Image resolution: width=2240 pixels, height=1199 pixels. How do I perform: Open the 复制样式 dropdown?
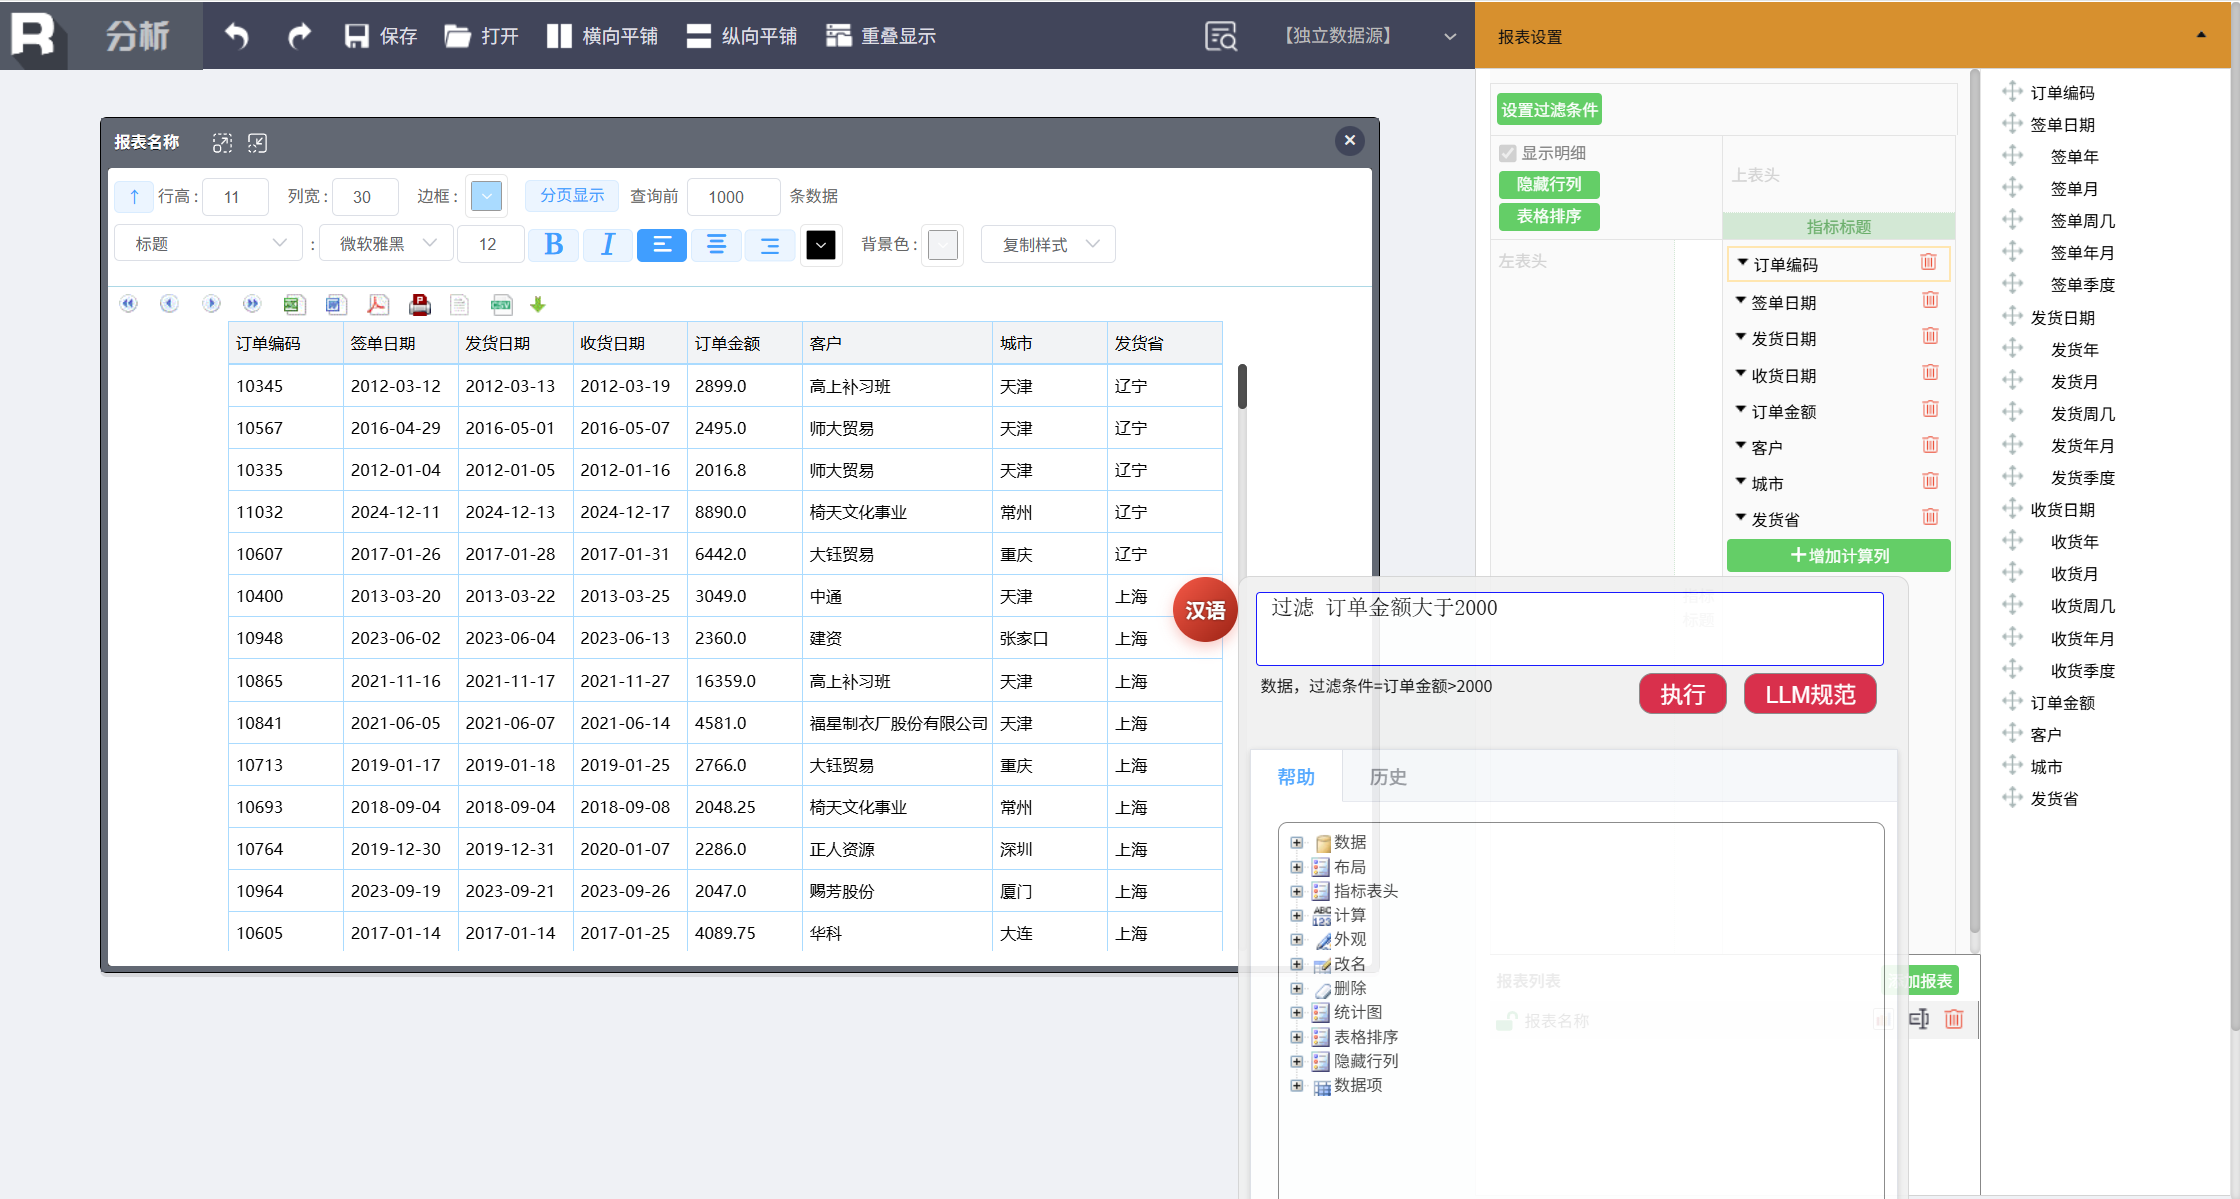click(x=1048, y=245)
